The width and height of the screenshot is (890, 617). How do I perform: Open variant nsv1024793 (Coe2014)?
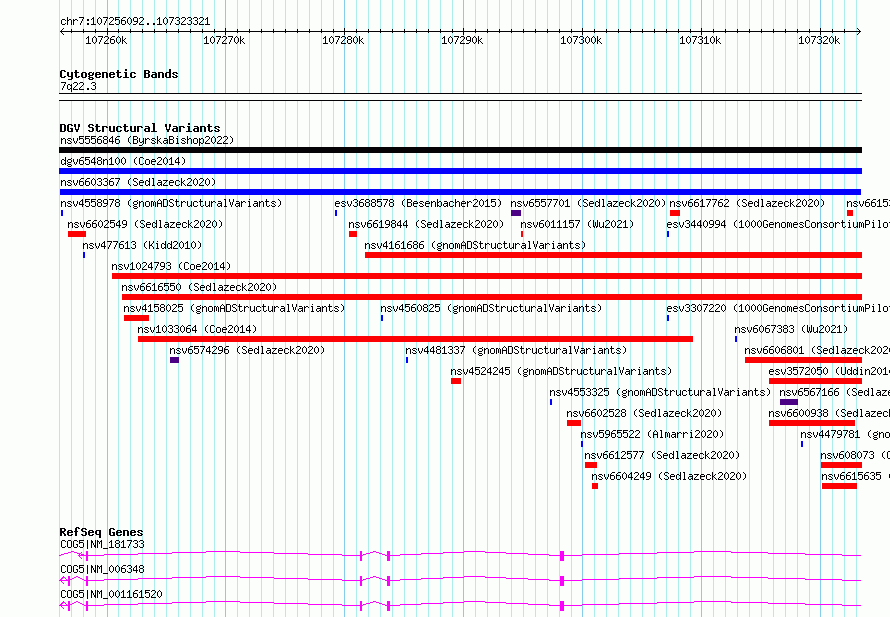click(171, 266)
